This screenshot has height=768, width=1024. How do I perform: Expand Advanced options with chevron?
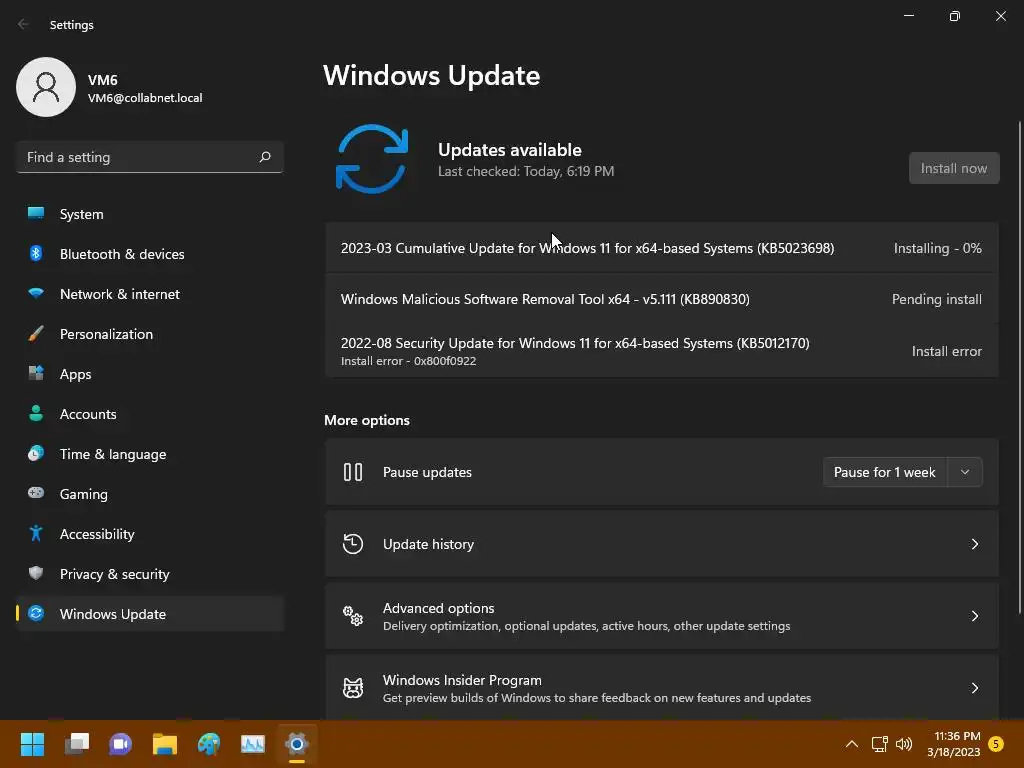pyautogui.click(x=974, y=616)
